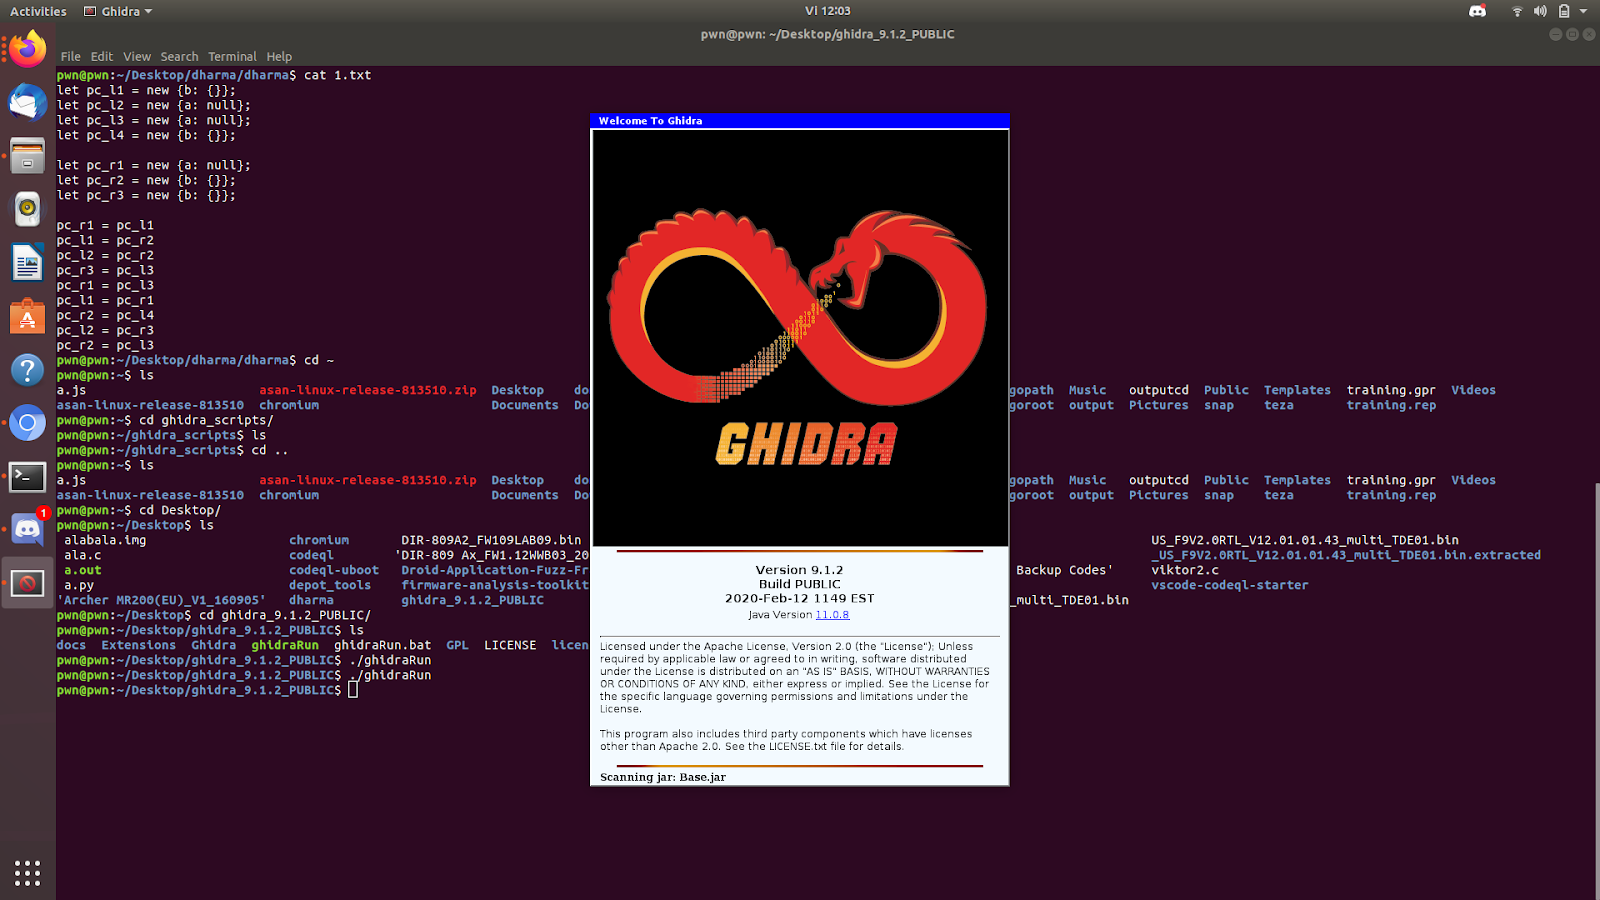Viewport: 1600px width, 900px height.
Task: Click 'Extensions' in the terminal listing
Action: point(139,645)
